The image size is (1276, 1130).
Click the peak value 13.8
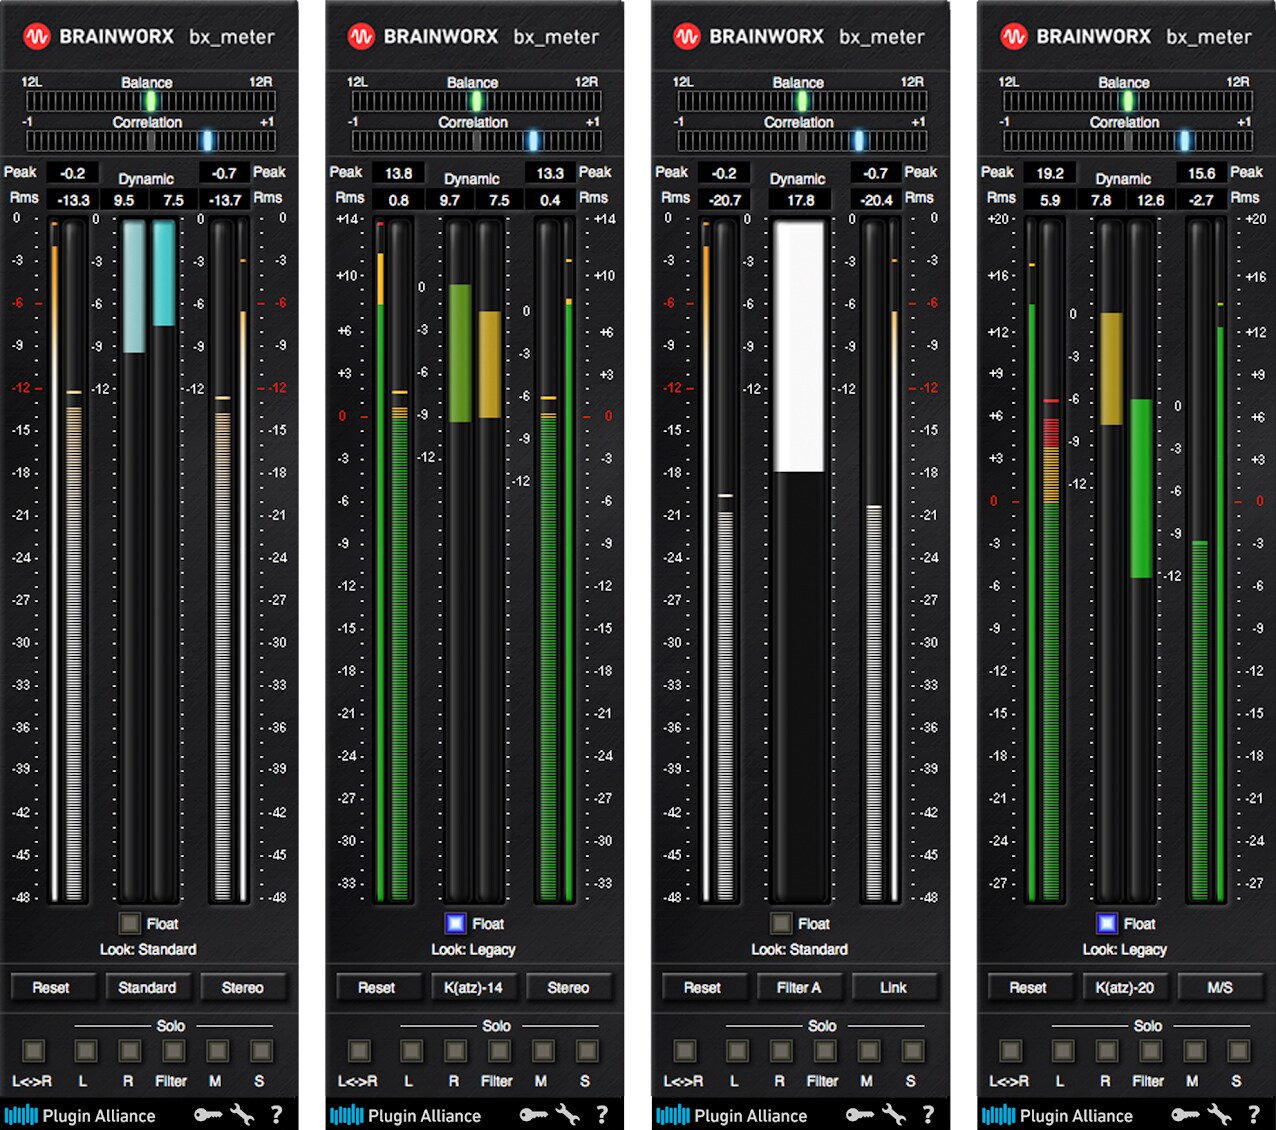coord(398,173)
